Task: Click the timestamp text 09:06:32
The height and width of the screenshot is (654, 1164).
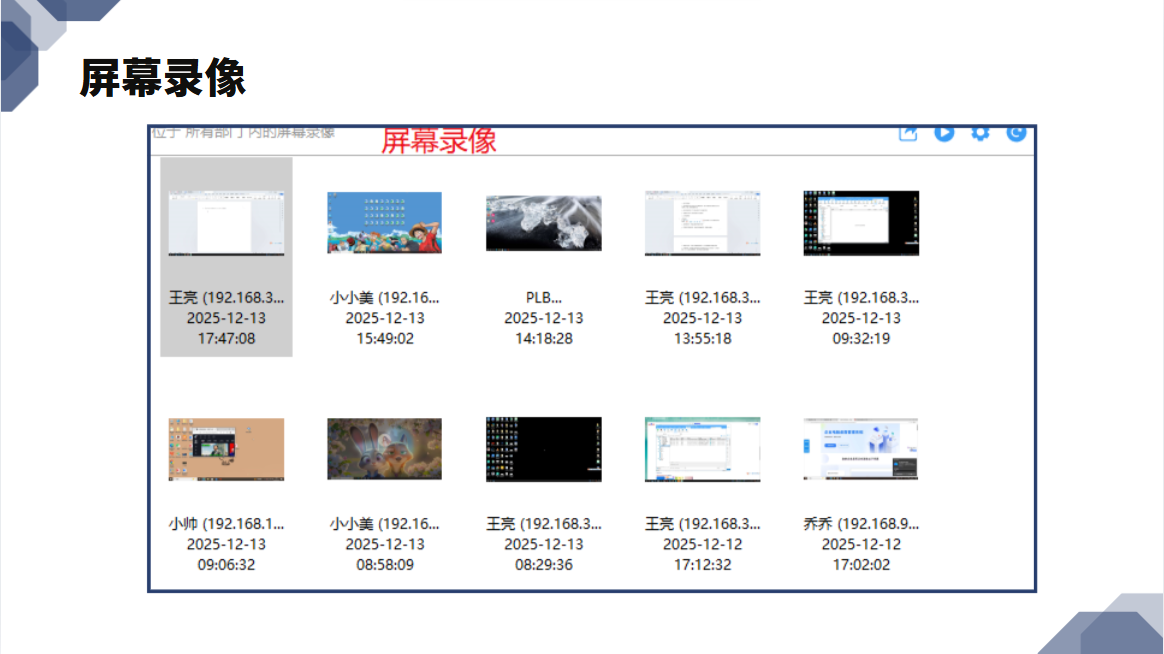Action: [226, 565]
